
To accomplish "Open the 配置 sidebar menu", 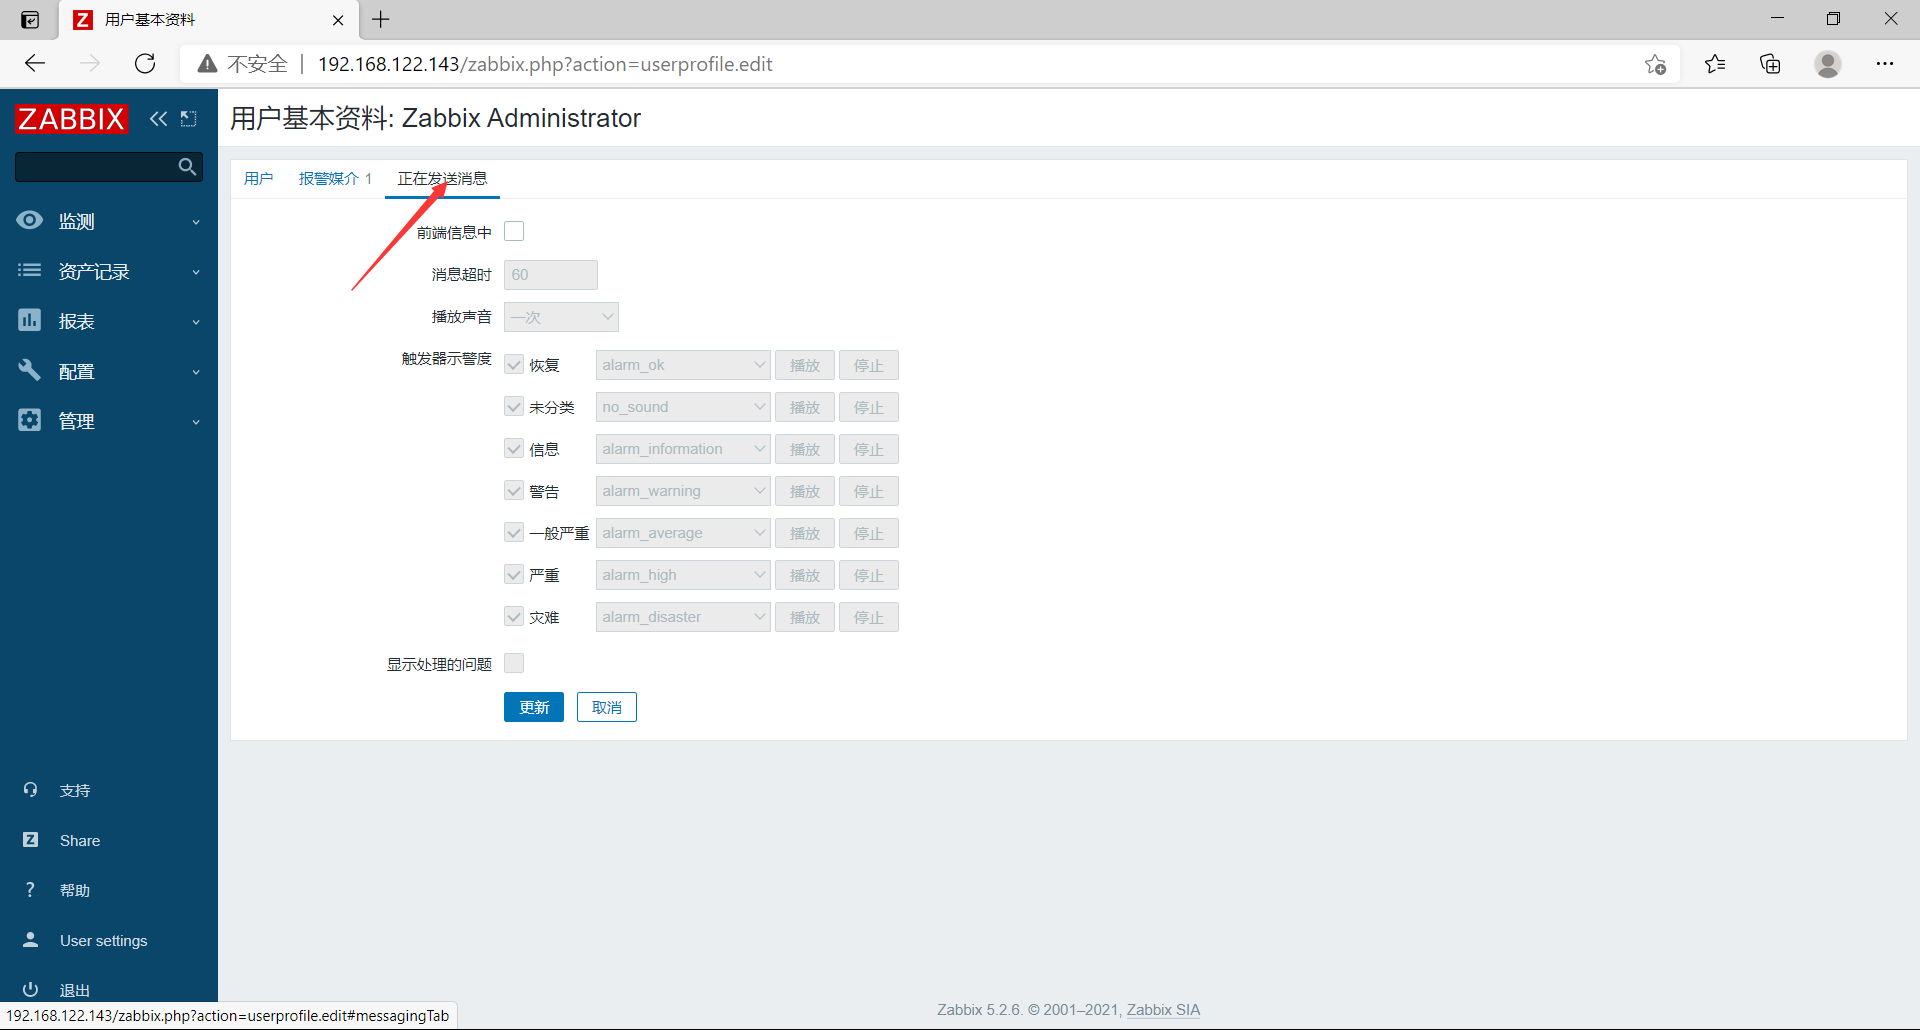I will click(109, 371).
